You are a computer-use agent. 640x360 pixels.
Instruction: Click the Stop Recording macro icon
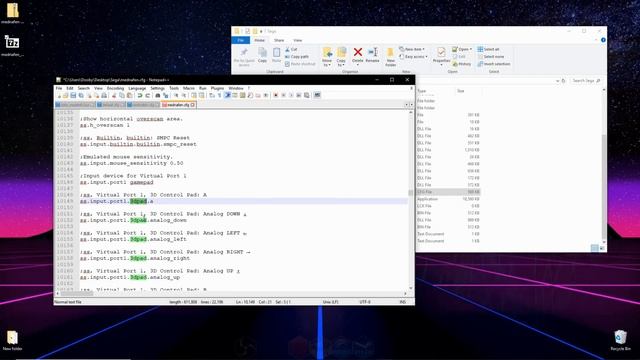point(284,96)
